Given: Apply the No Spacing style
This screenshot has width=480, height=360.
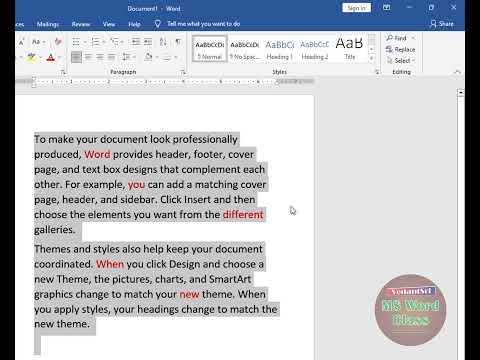Looking at the screenshot, I should tap(245, 49).
